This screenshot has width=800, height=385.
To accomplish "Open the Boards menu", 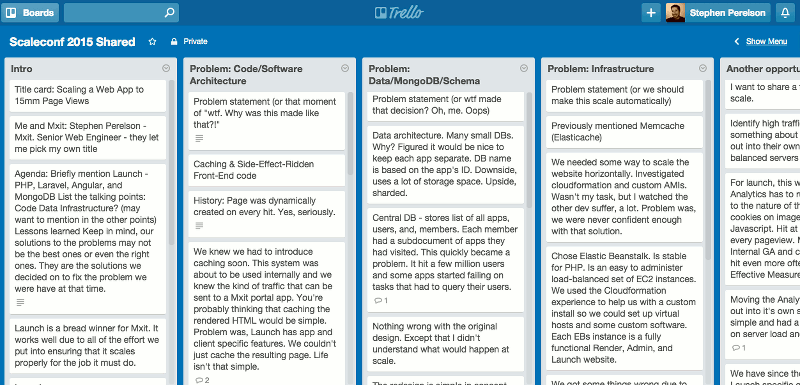I will [30, 13].
